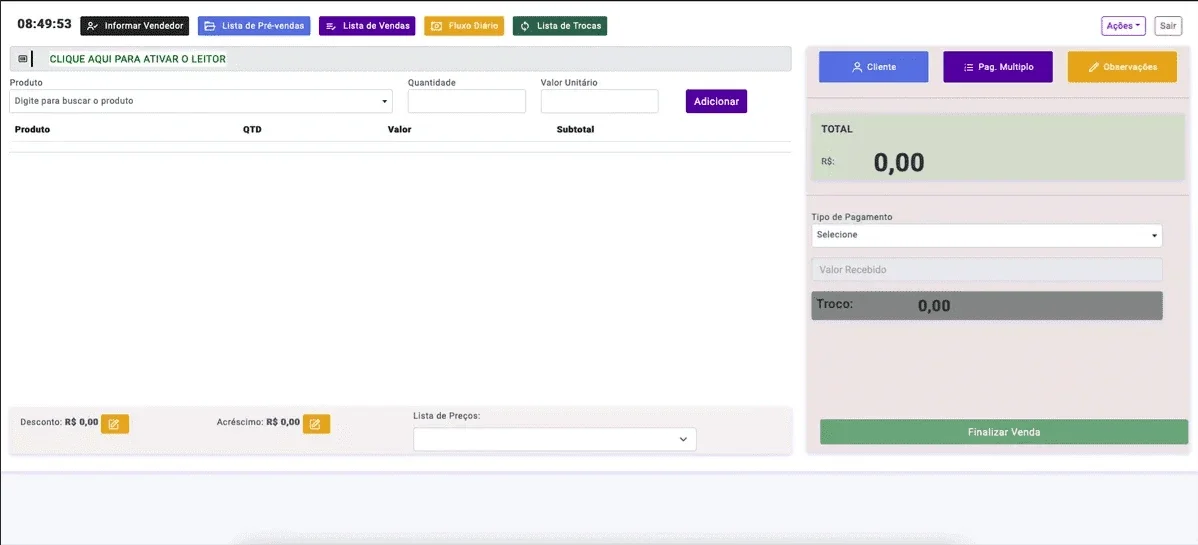Activate reader via CLIQUE AQUI PARA ATIVAR O LEITOR
This screenshot has width=1198, height=545.
(138, 59)
